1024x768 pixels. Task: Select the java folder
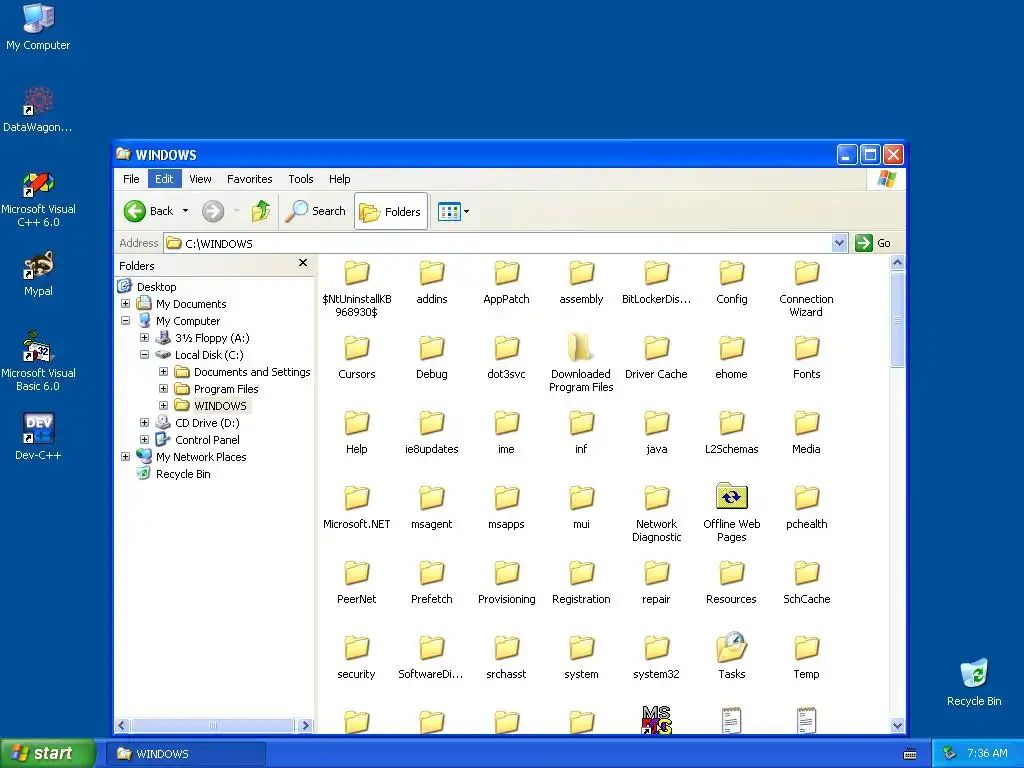click(656, 431)
